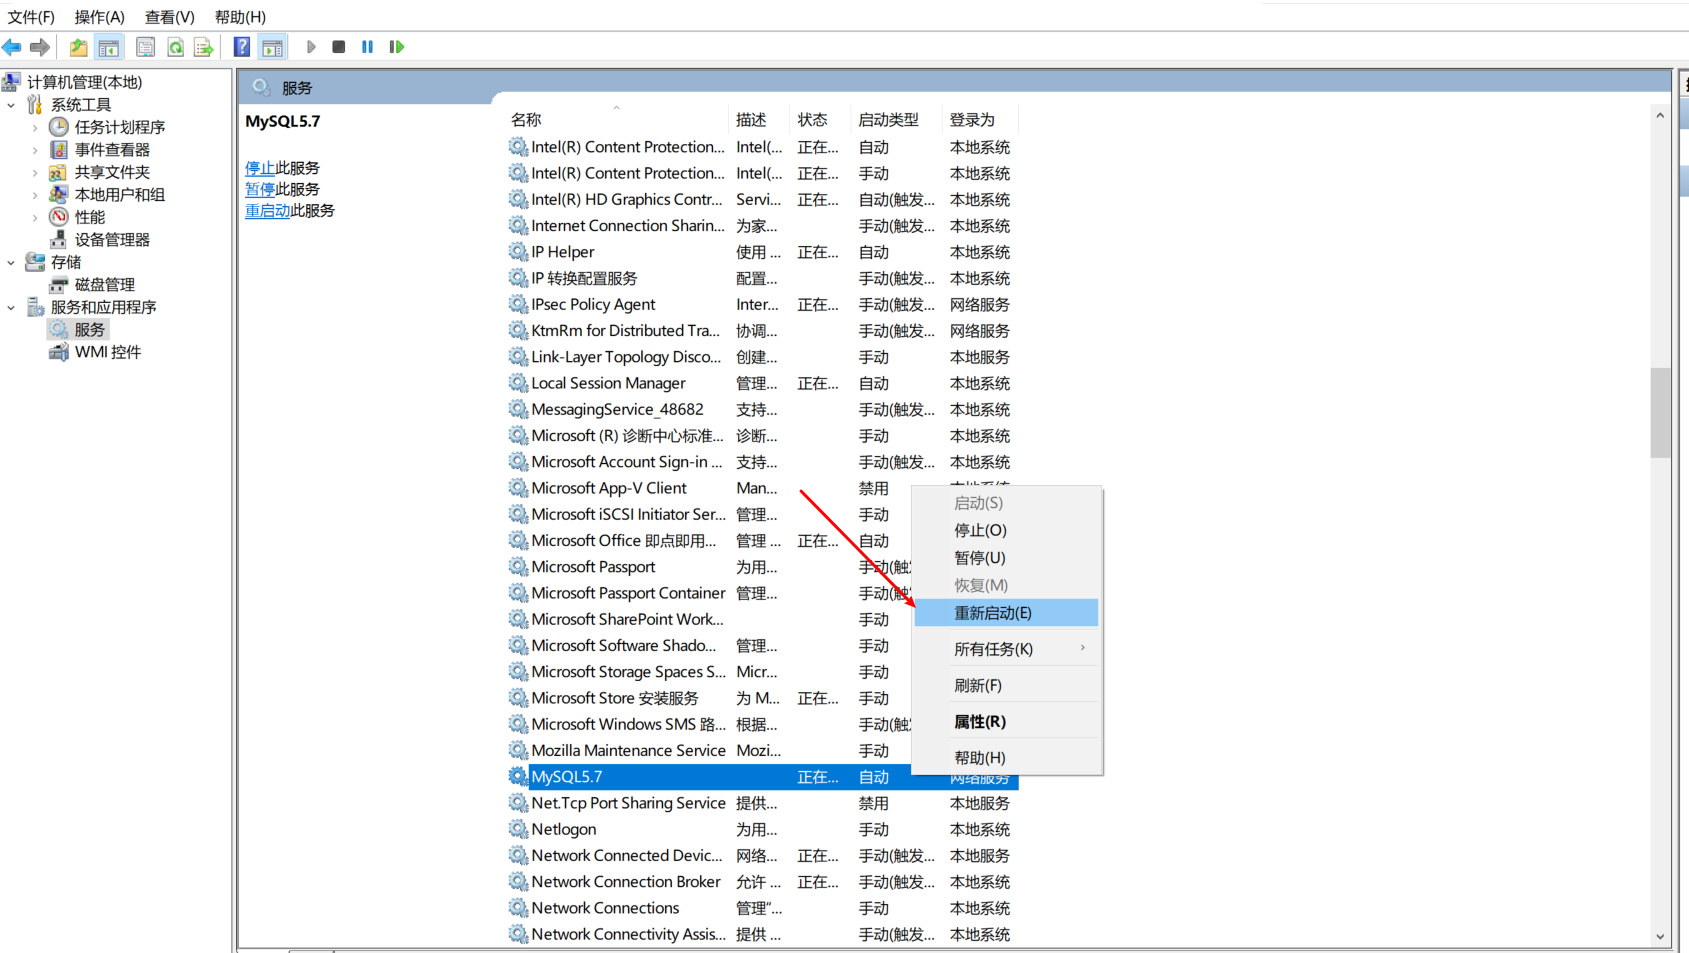1689x953 pixels.
Task: Click the gear icon beside IP Helper
Action: tap(518, 252)
